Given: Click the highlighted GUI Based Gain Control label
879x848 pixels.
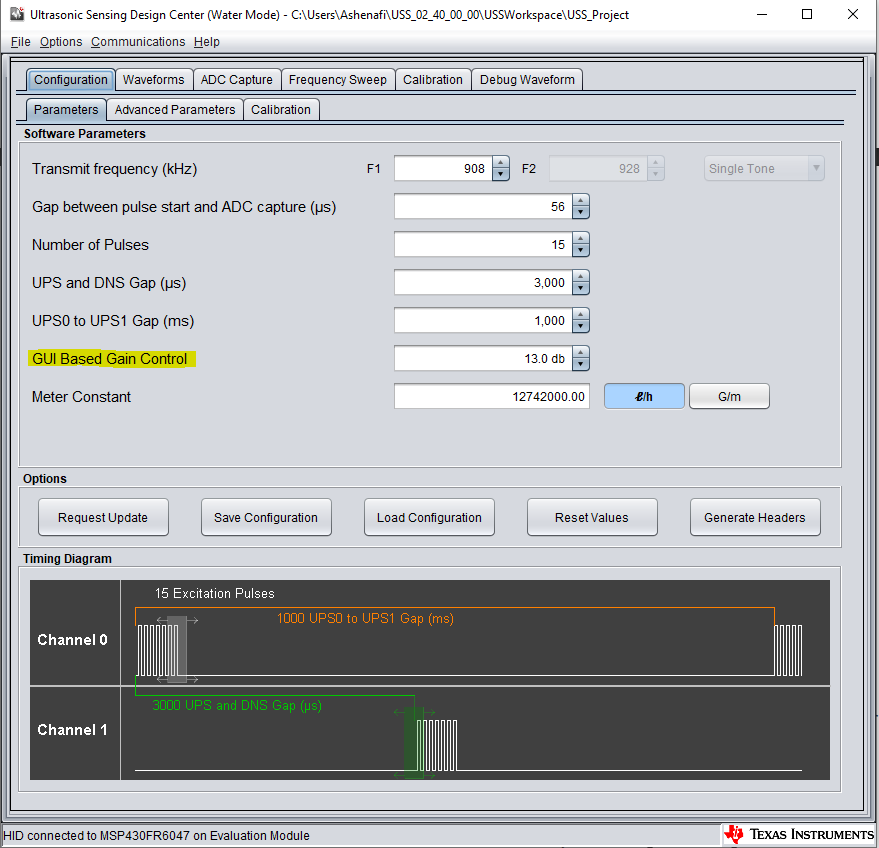Looking at the screenshot, I should click(x=111, y=359).
